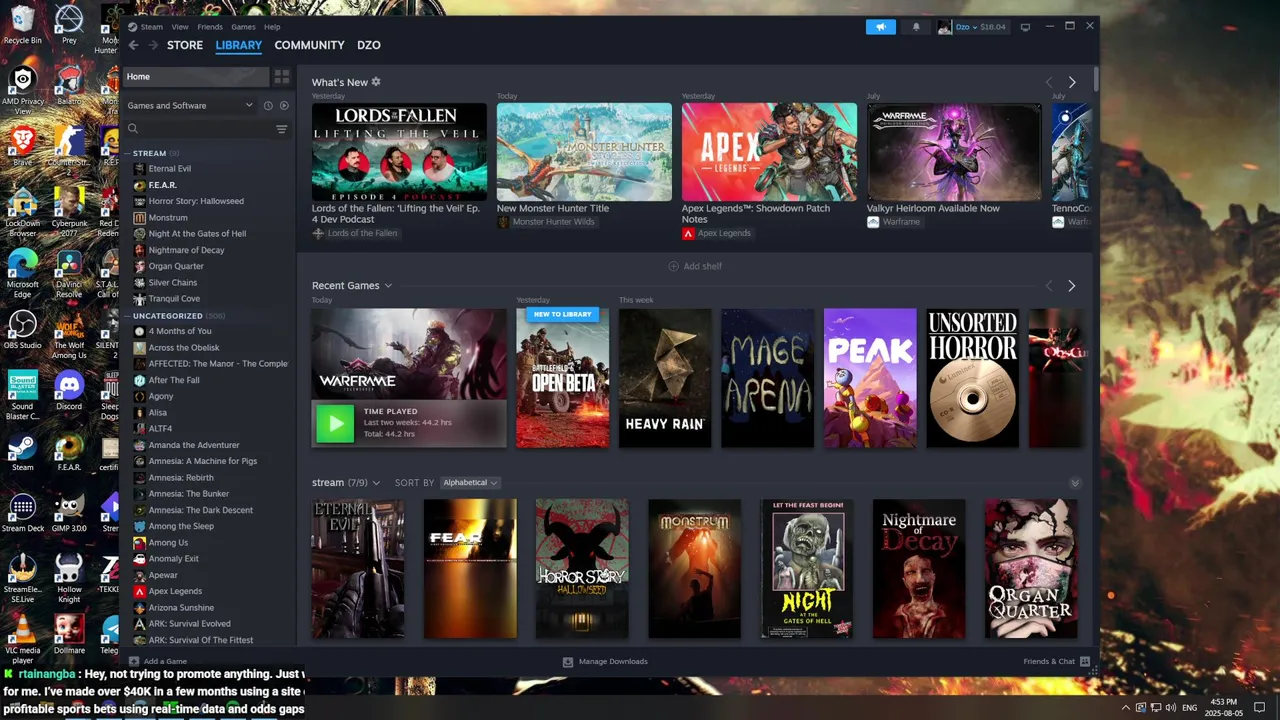
Task: Go to the STORE tab
Action: pos(185,45)
